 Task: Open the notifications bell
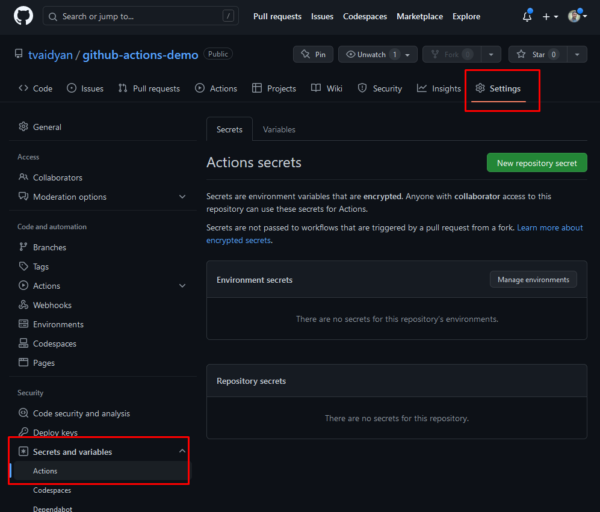pos(527,16)
